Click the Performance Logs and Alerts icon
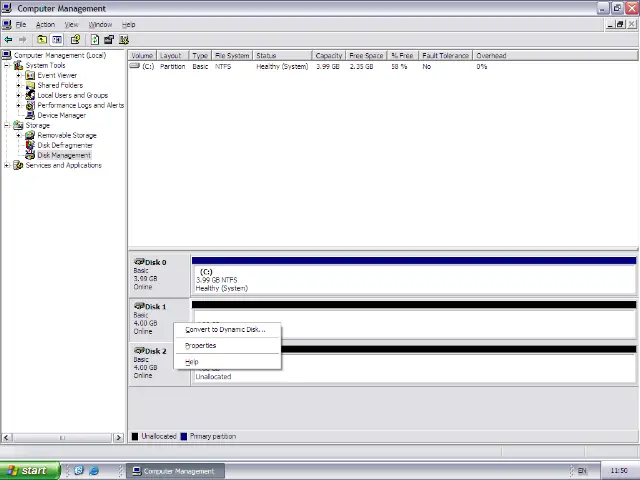 tap(30, 105)
